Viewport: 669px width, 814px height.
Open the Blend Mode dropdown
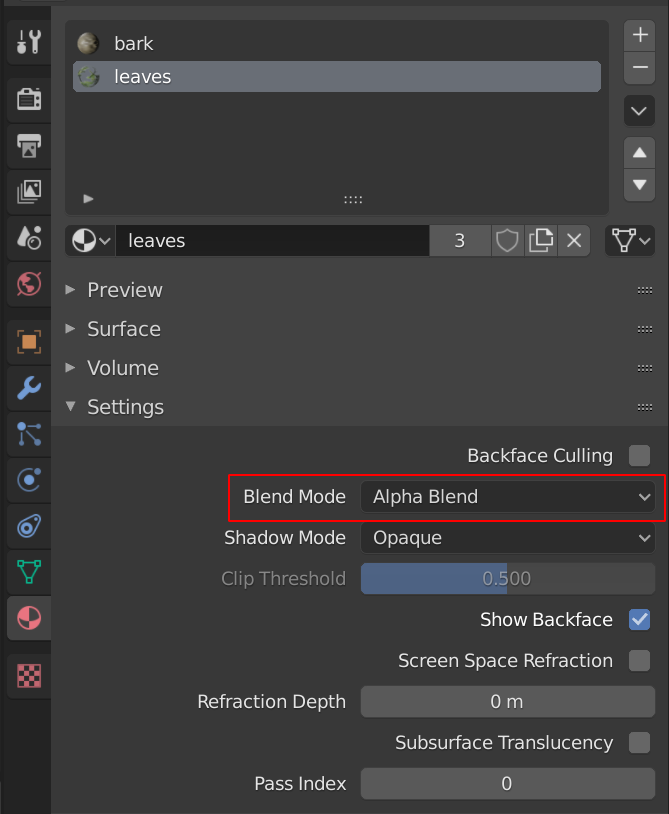tap(507, 497)
